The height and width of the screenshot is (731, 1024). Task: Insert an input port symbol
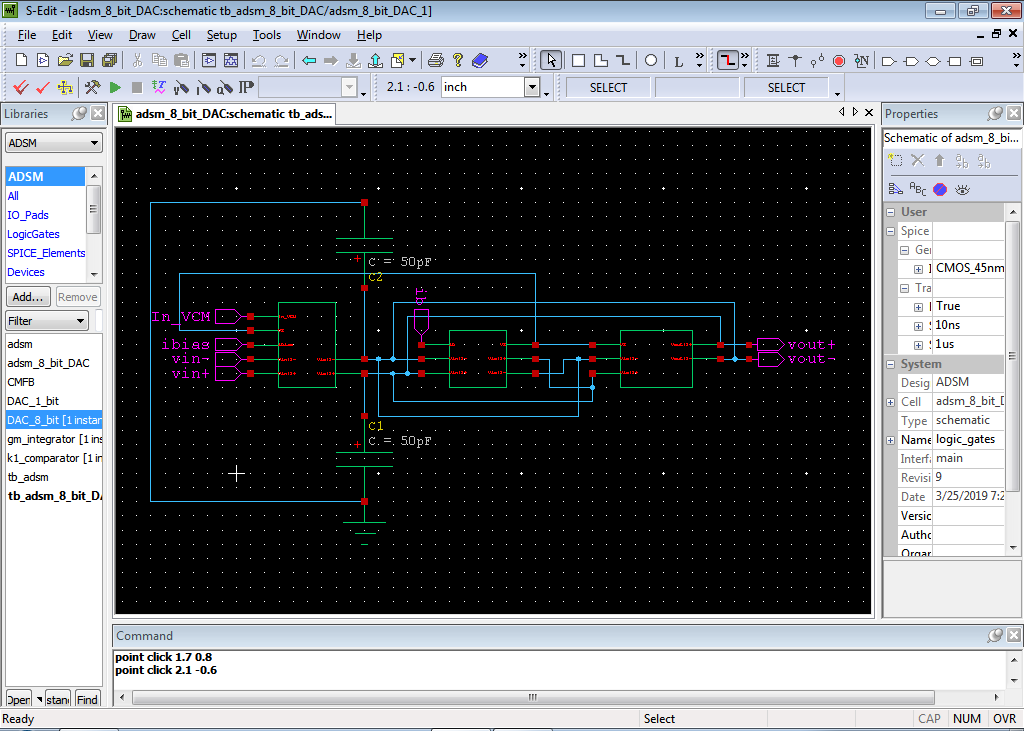(888, 61)
